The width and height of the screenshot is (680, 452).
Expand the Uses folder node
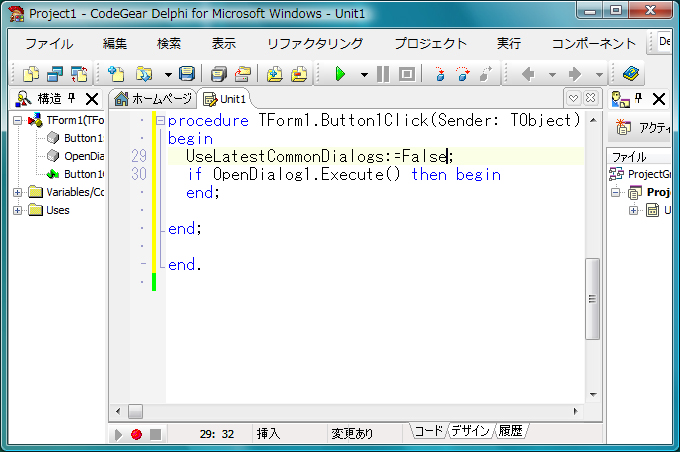pos(17,210)
